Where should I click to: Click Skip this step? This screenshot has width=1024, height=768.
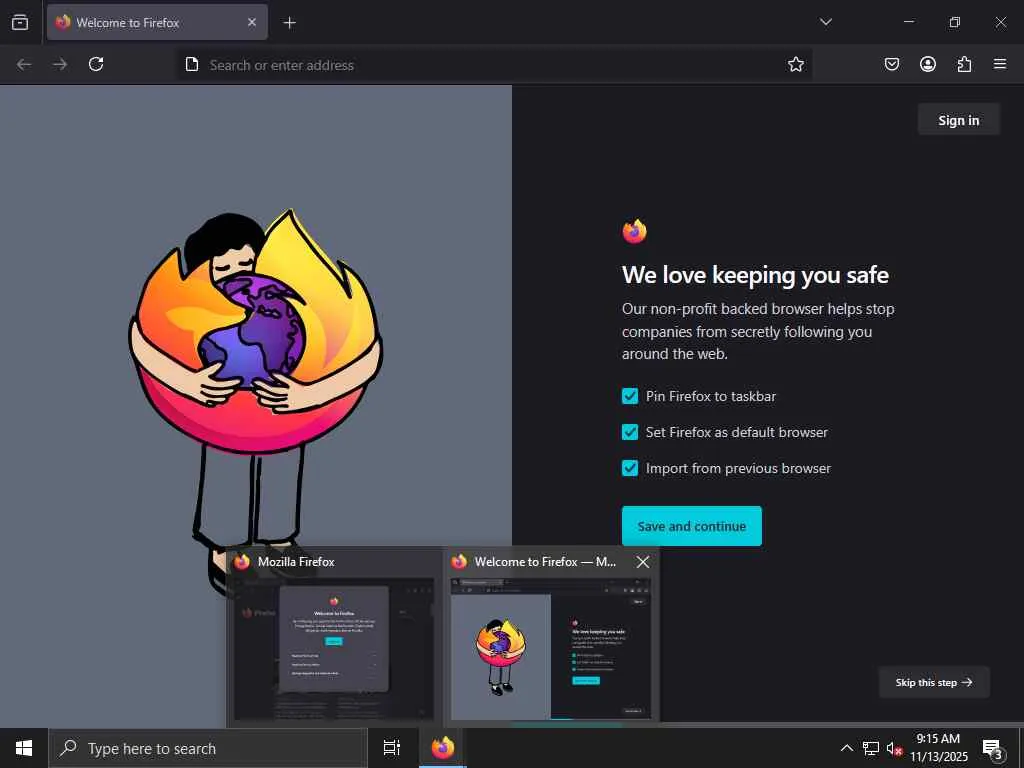(x=934, y=682)
